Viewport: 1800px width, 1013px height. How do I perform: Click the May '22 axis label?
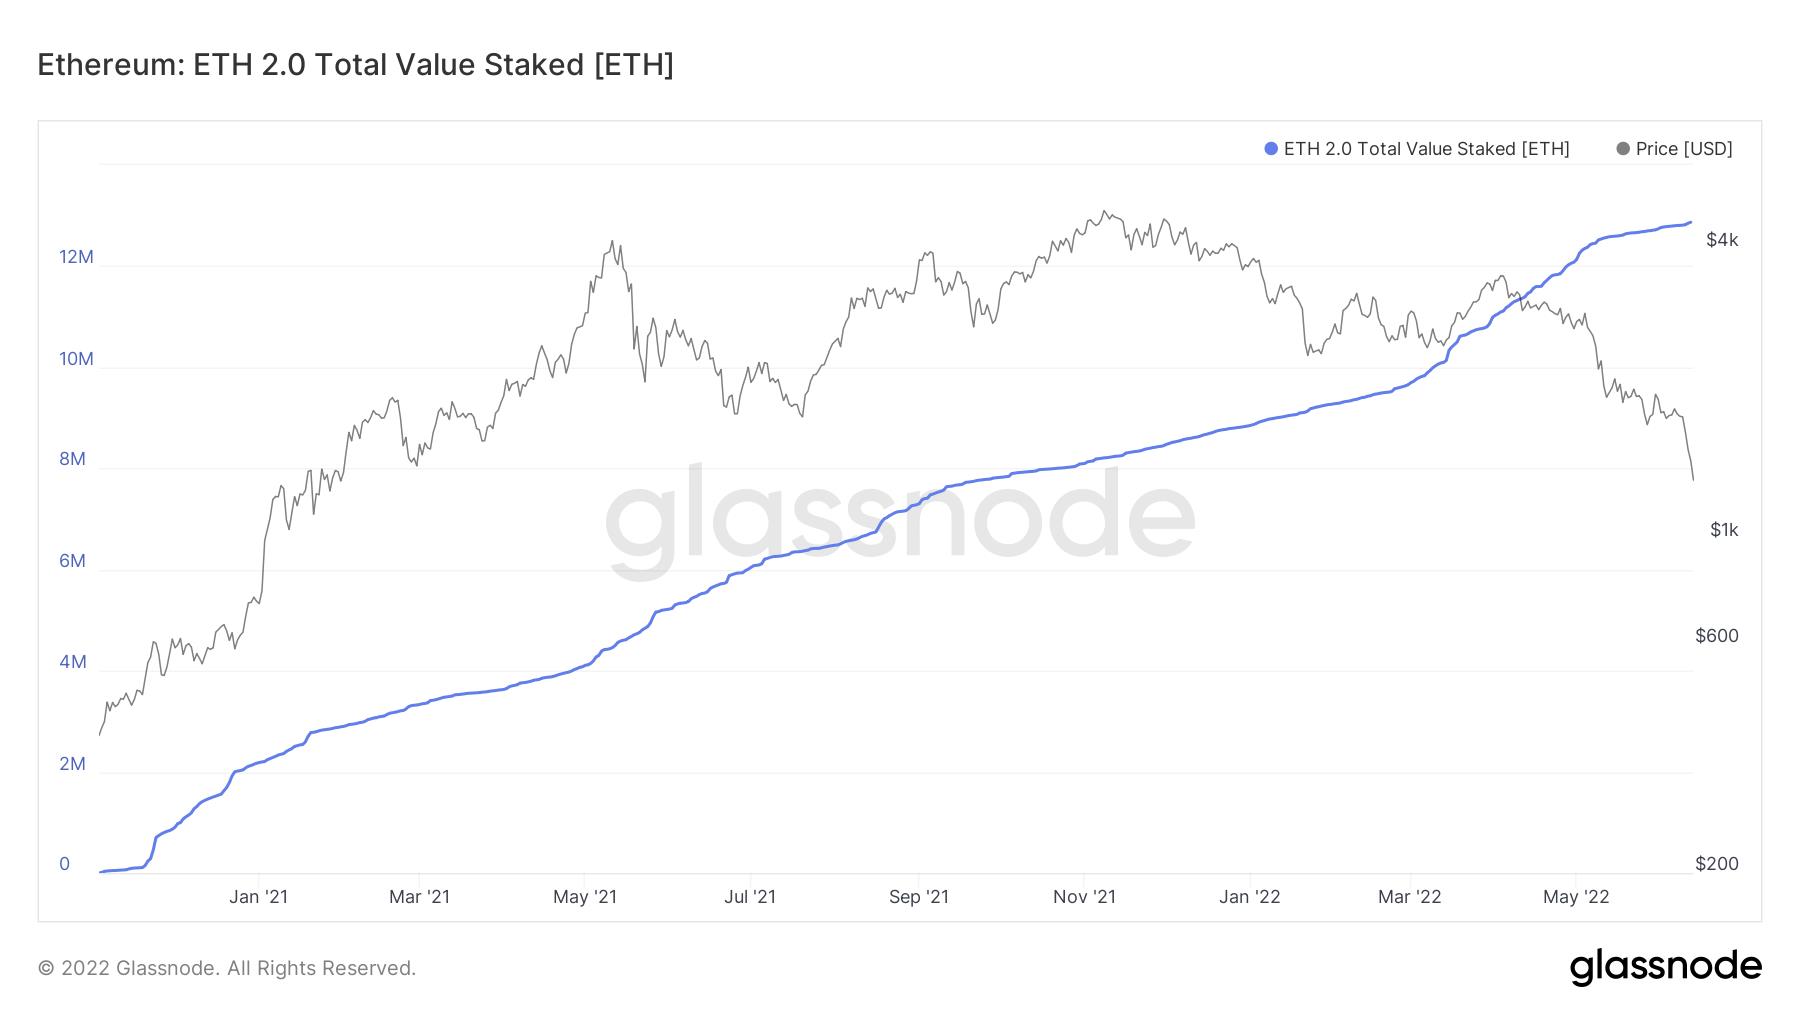click(1576, 896)
